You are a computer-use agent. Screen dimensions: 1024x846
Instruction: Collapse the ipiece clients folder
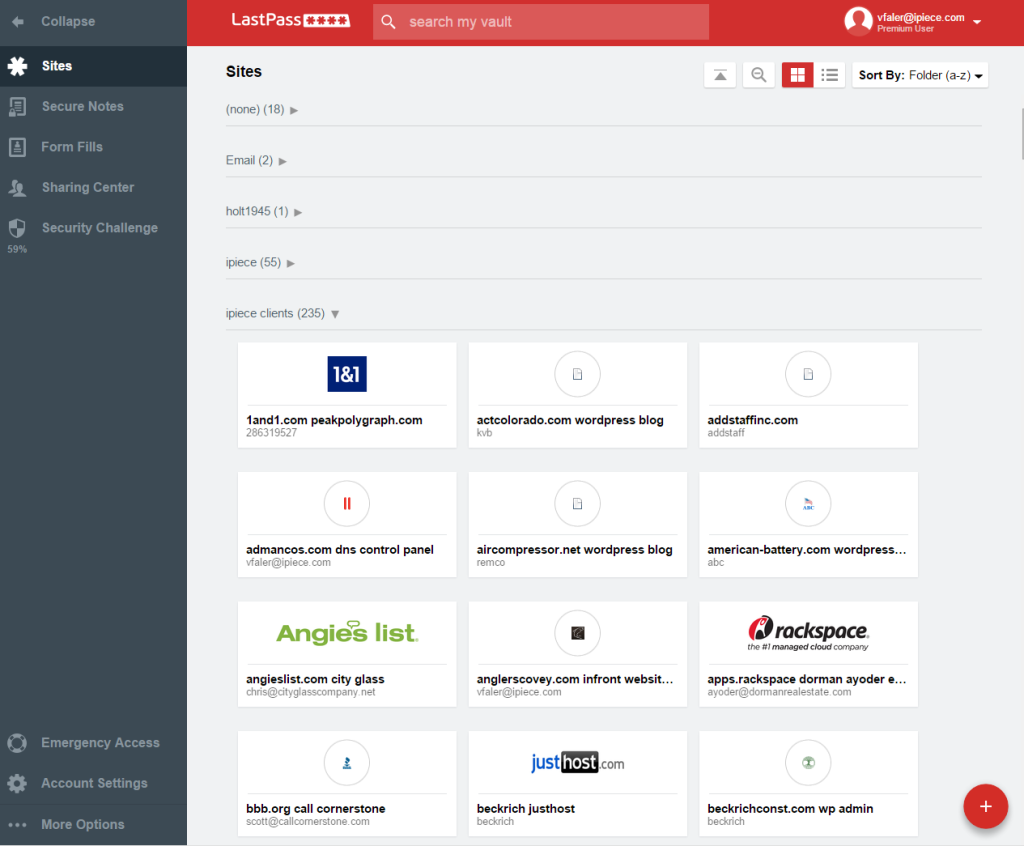335,314
